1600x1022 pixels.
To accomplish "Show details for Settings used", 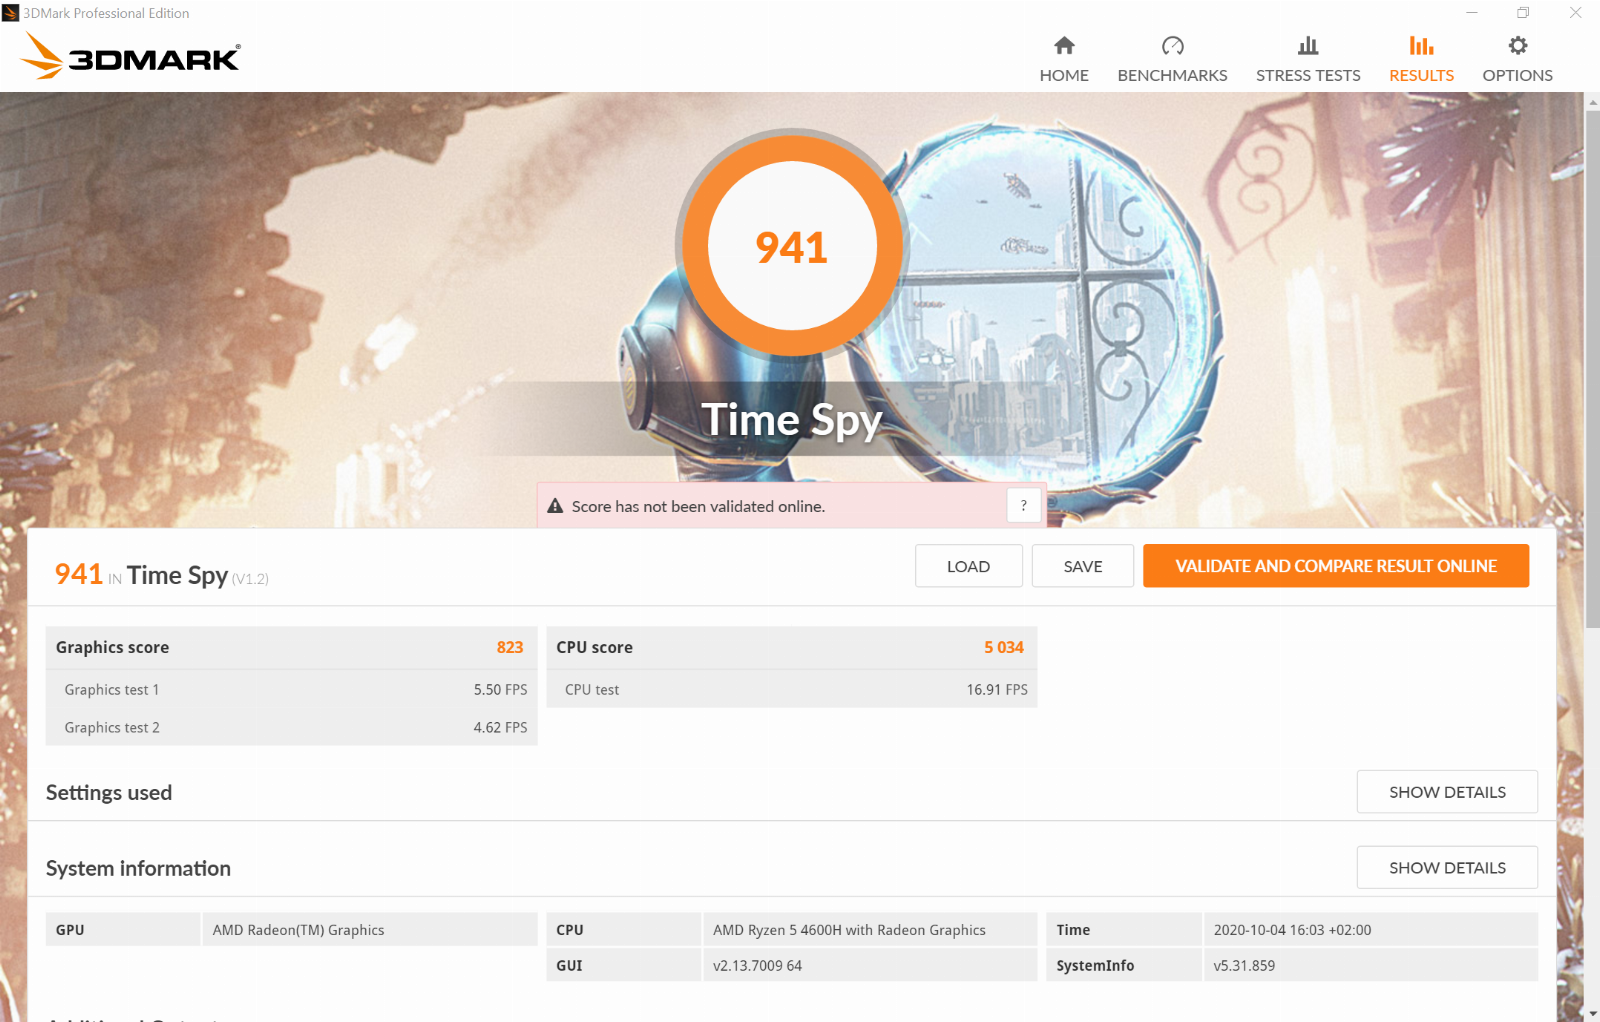I will (x=1447, y=792).
